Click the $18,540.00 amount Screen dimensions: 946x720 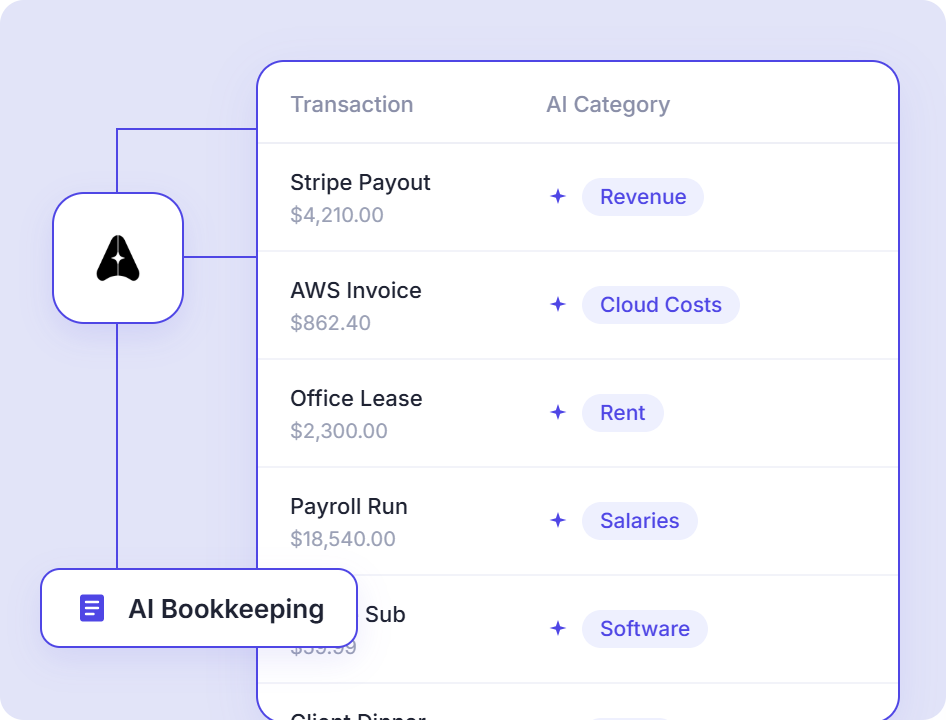click(343, 539)
